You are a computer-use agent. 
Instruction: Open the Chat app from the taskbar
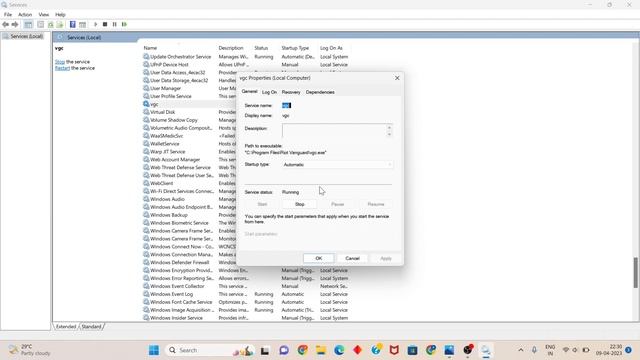(x=284, y=350)
